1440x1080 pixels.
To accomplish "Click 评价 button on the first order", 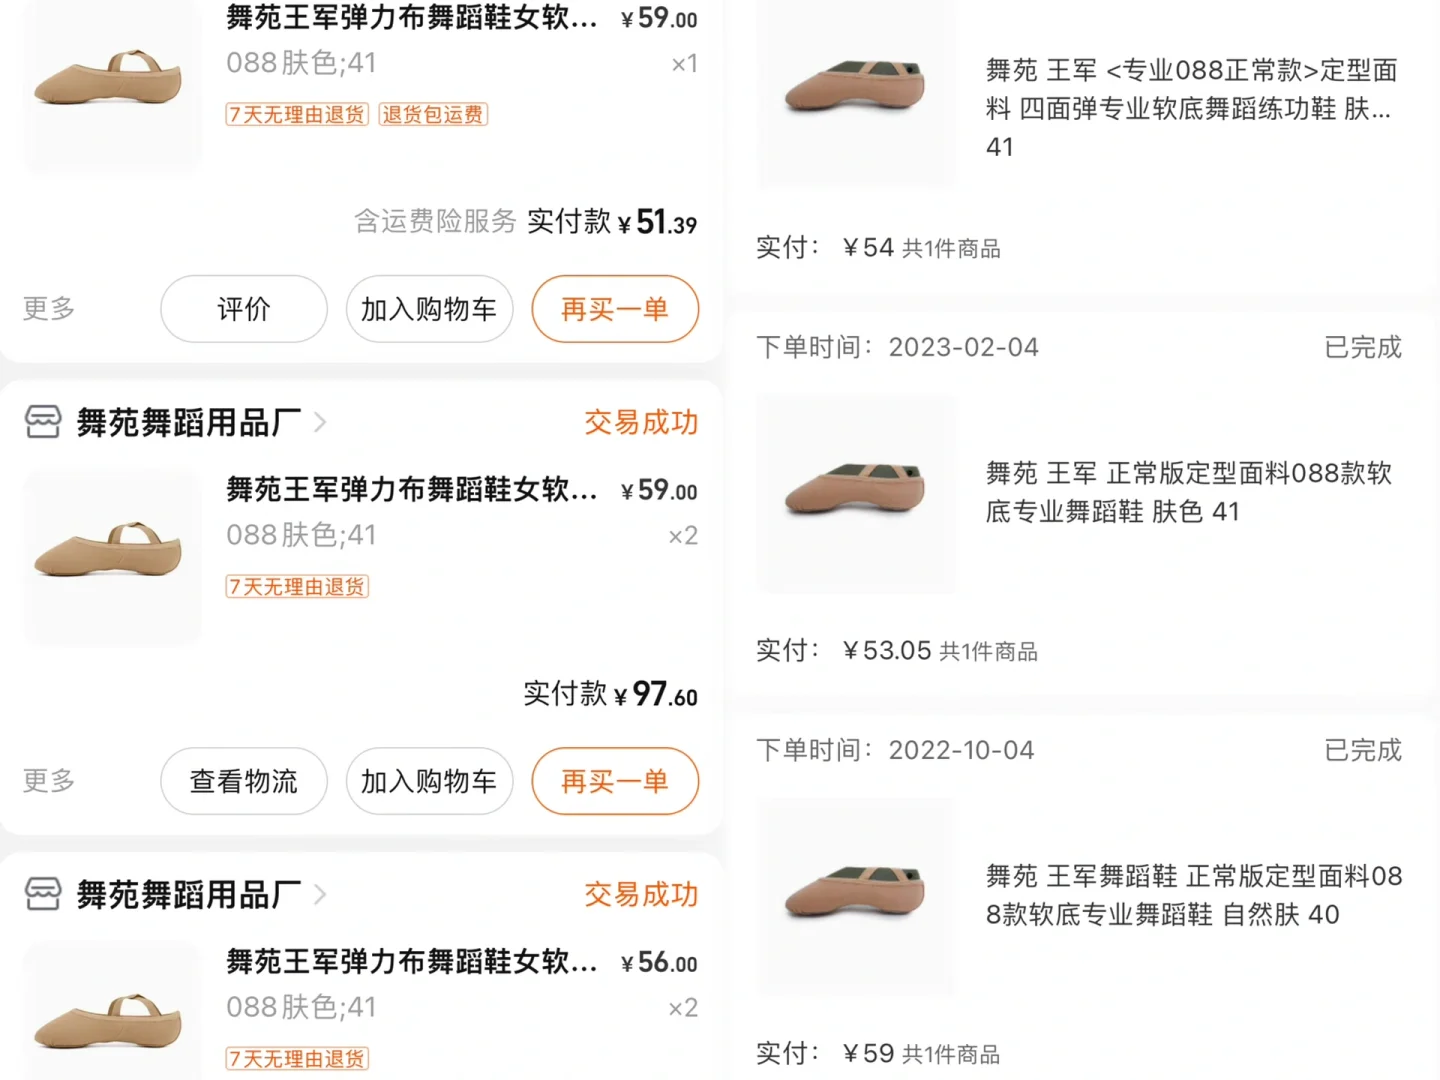I will (x=244, y=309).
